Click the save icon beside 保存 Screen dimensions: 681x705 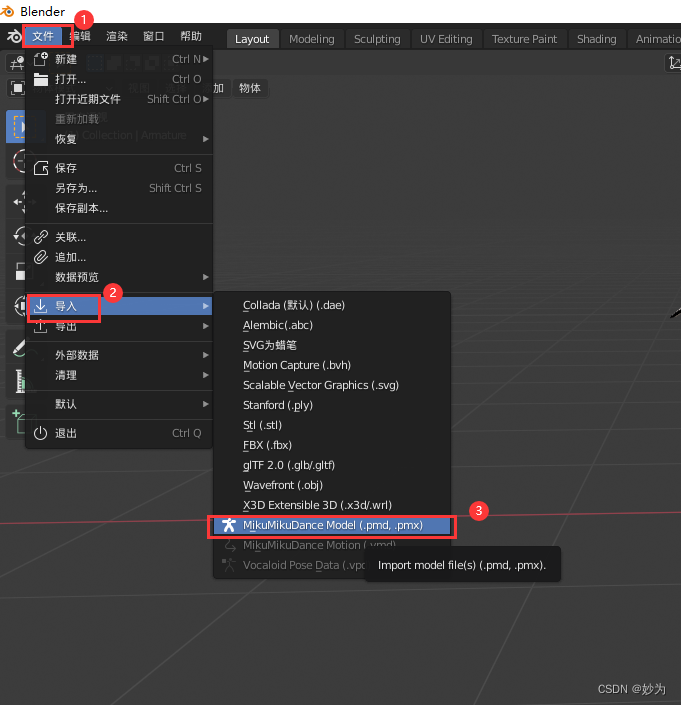click(x=40, y=168)
